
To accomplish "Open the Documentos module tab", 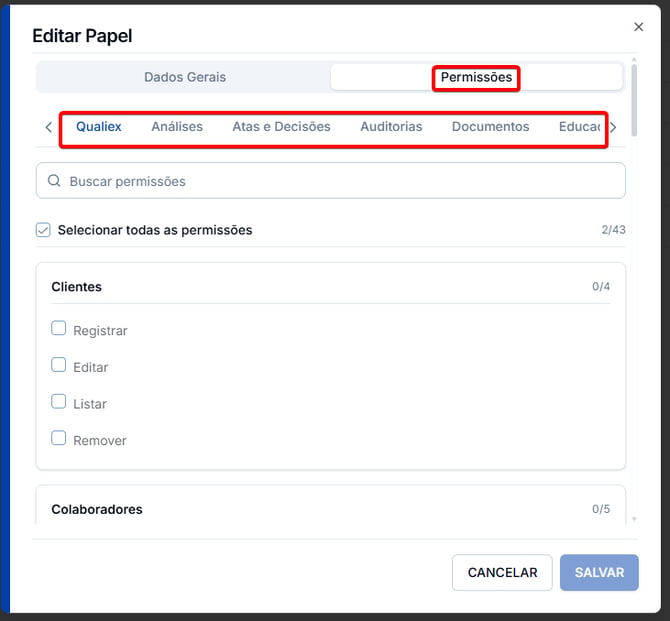I will tap(491, 127).
